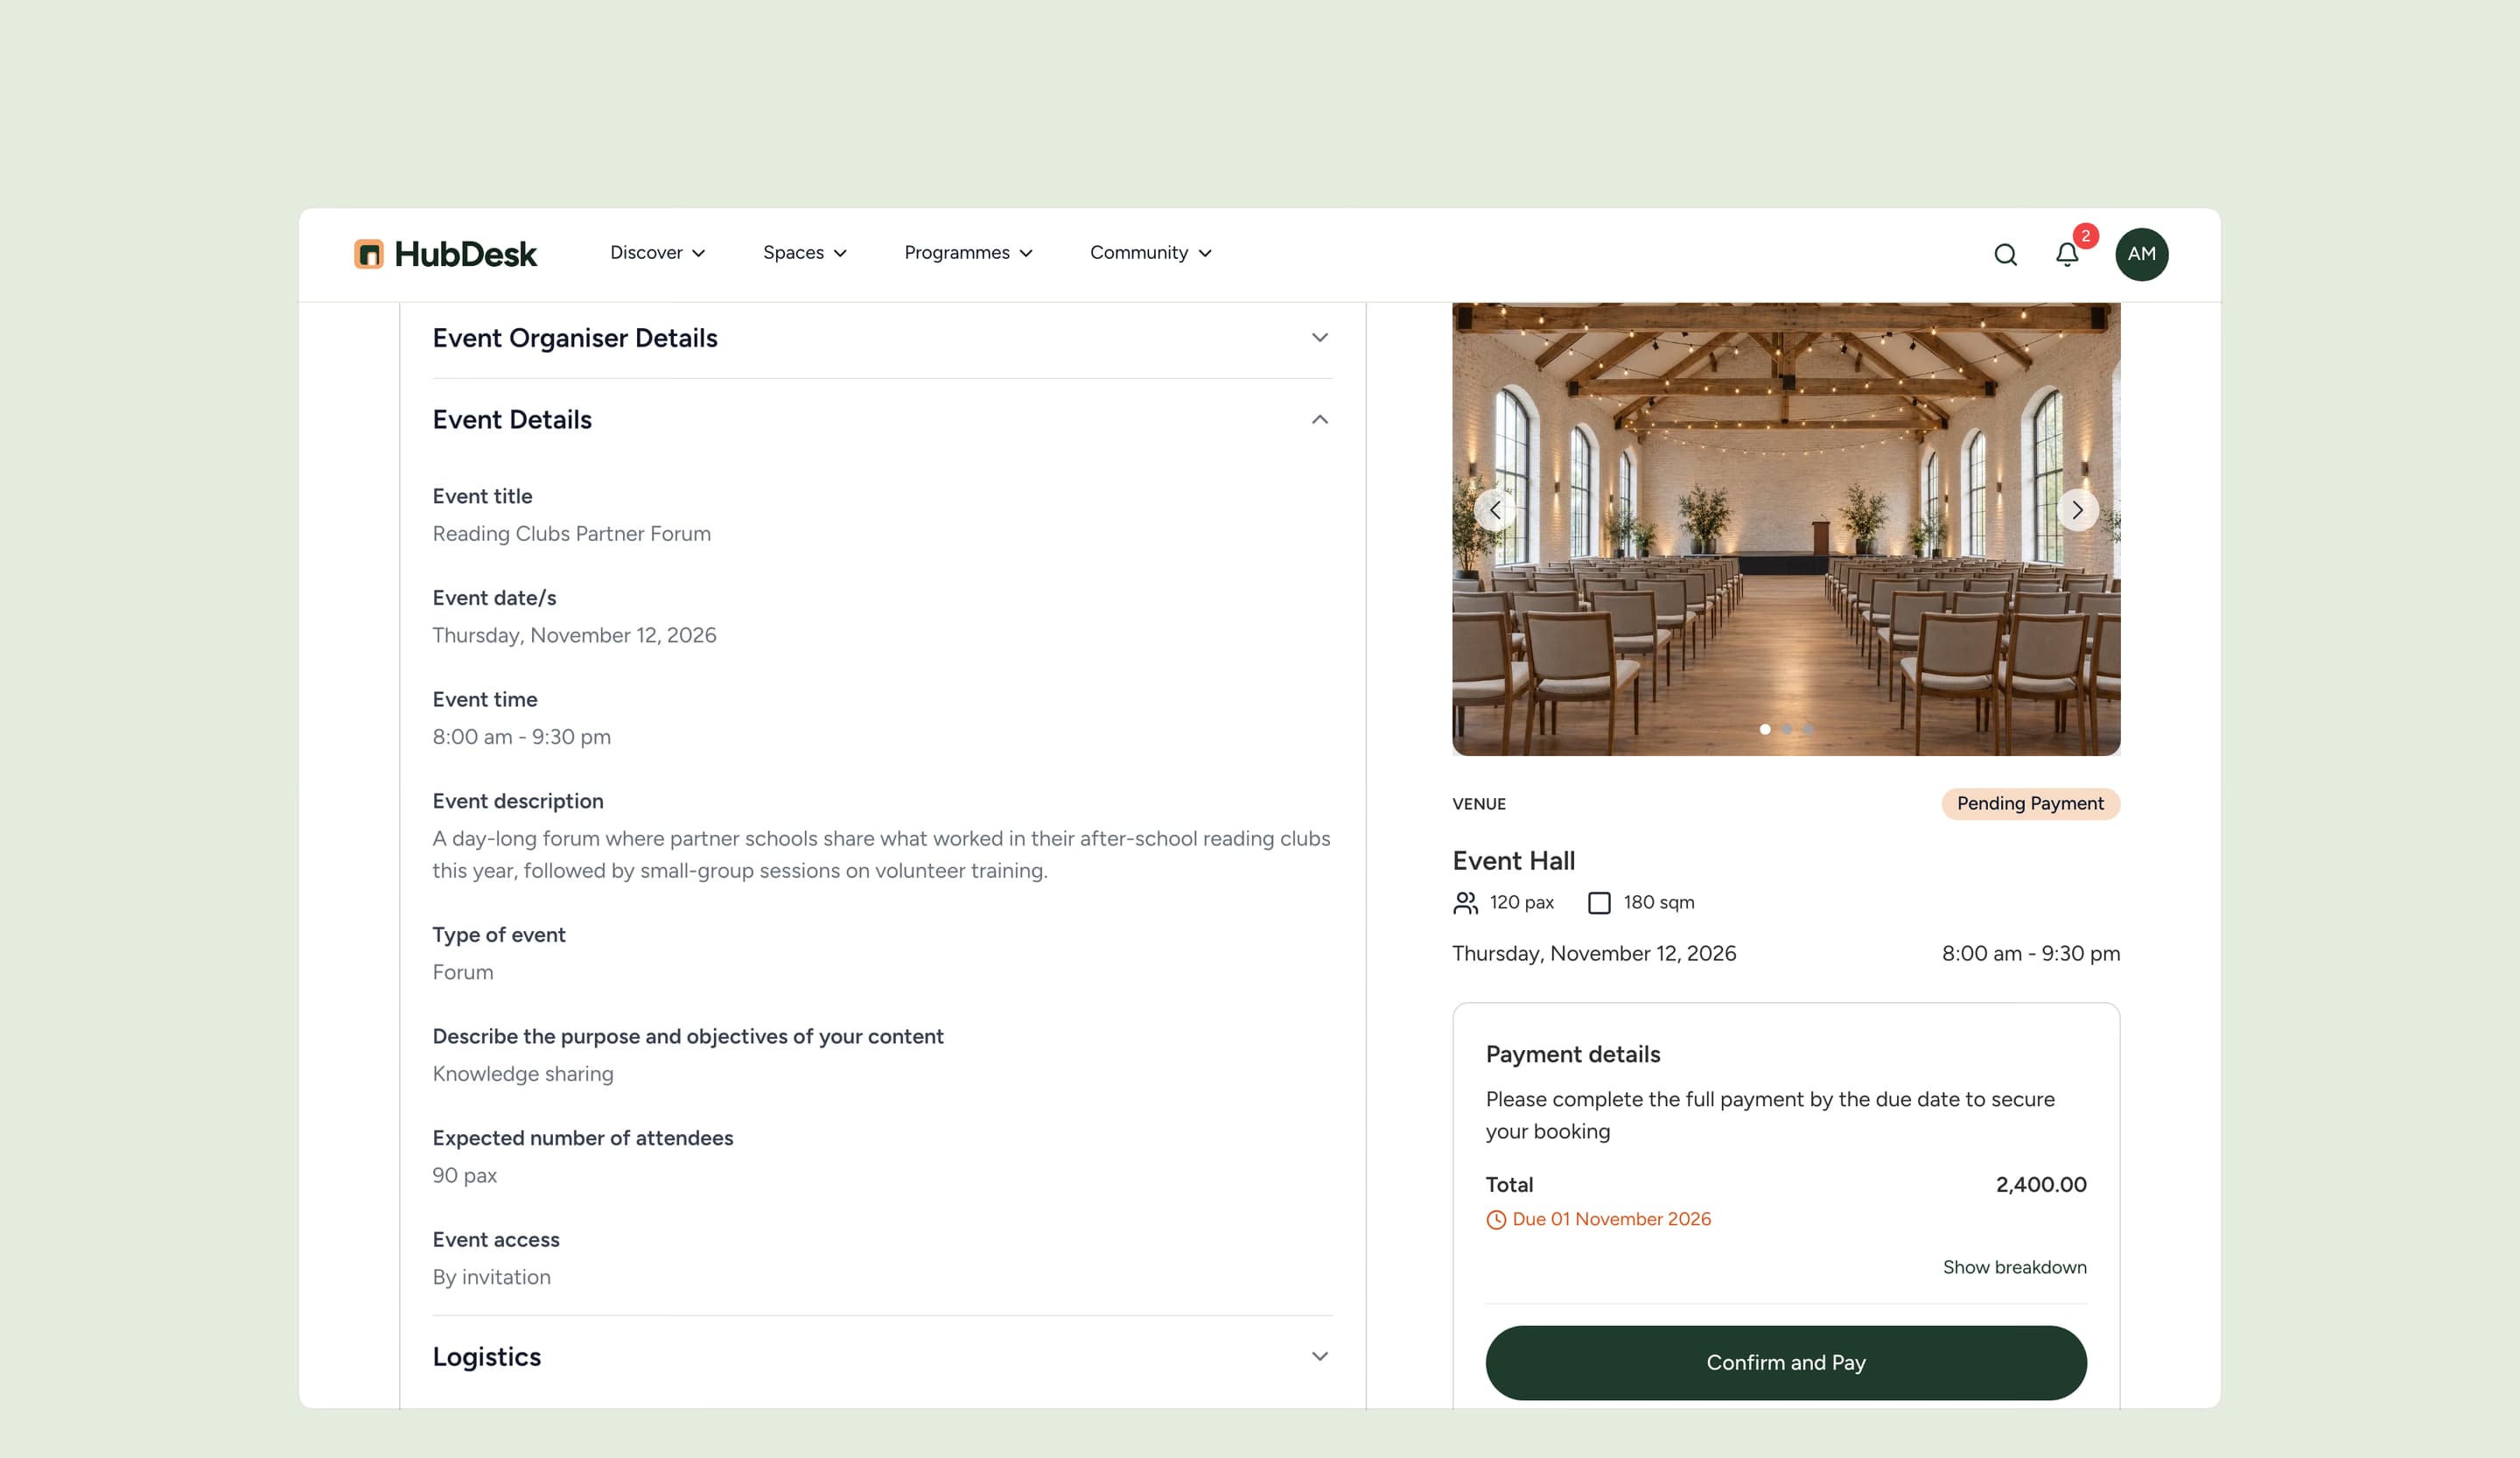Click the Payment details heading
The image size is (2520, 1458).
click(1572, 1054)
